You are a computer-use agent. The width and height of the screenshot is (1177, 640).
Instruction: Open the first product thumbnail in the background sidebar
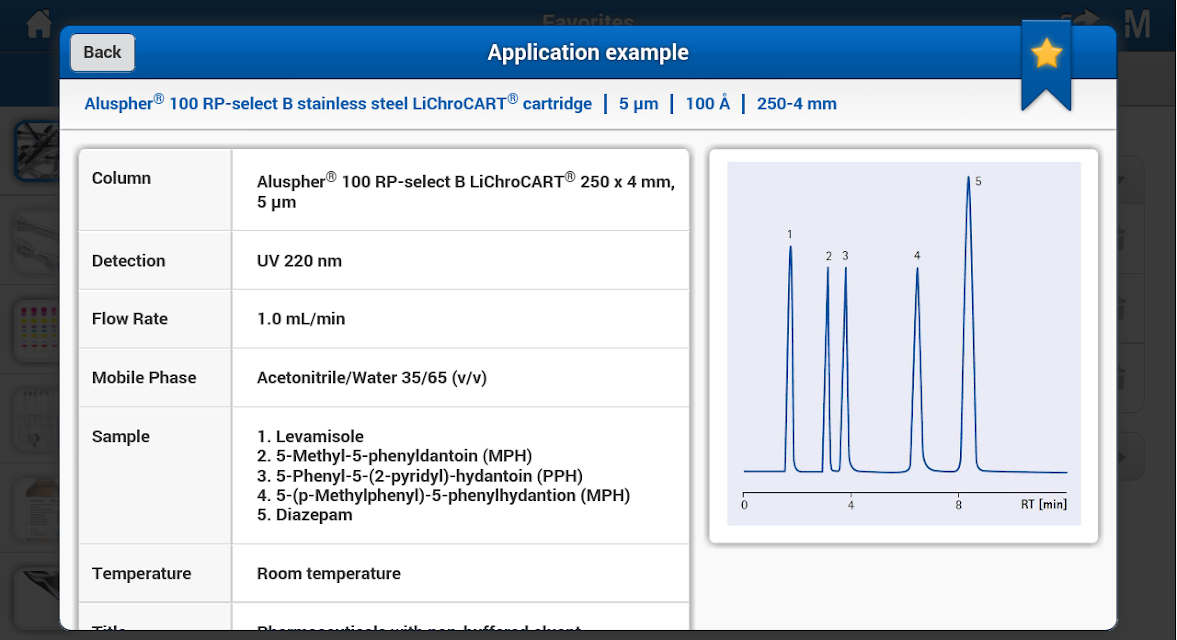pyautogui.click(x=37, y=152)
